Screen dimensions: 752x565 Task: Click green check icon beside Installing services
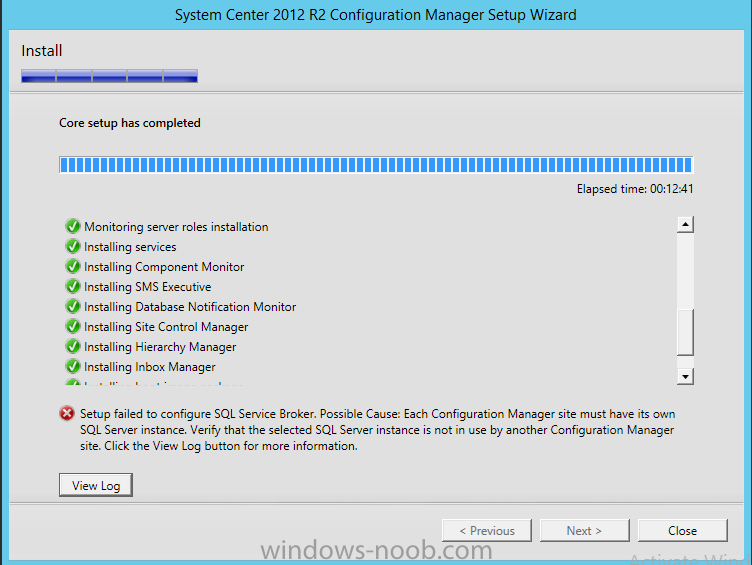tap(72, 247)
